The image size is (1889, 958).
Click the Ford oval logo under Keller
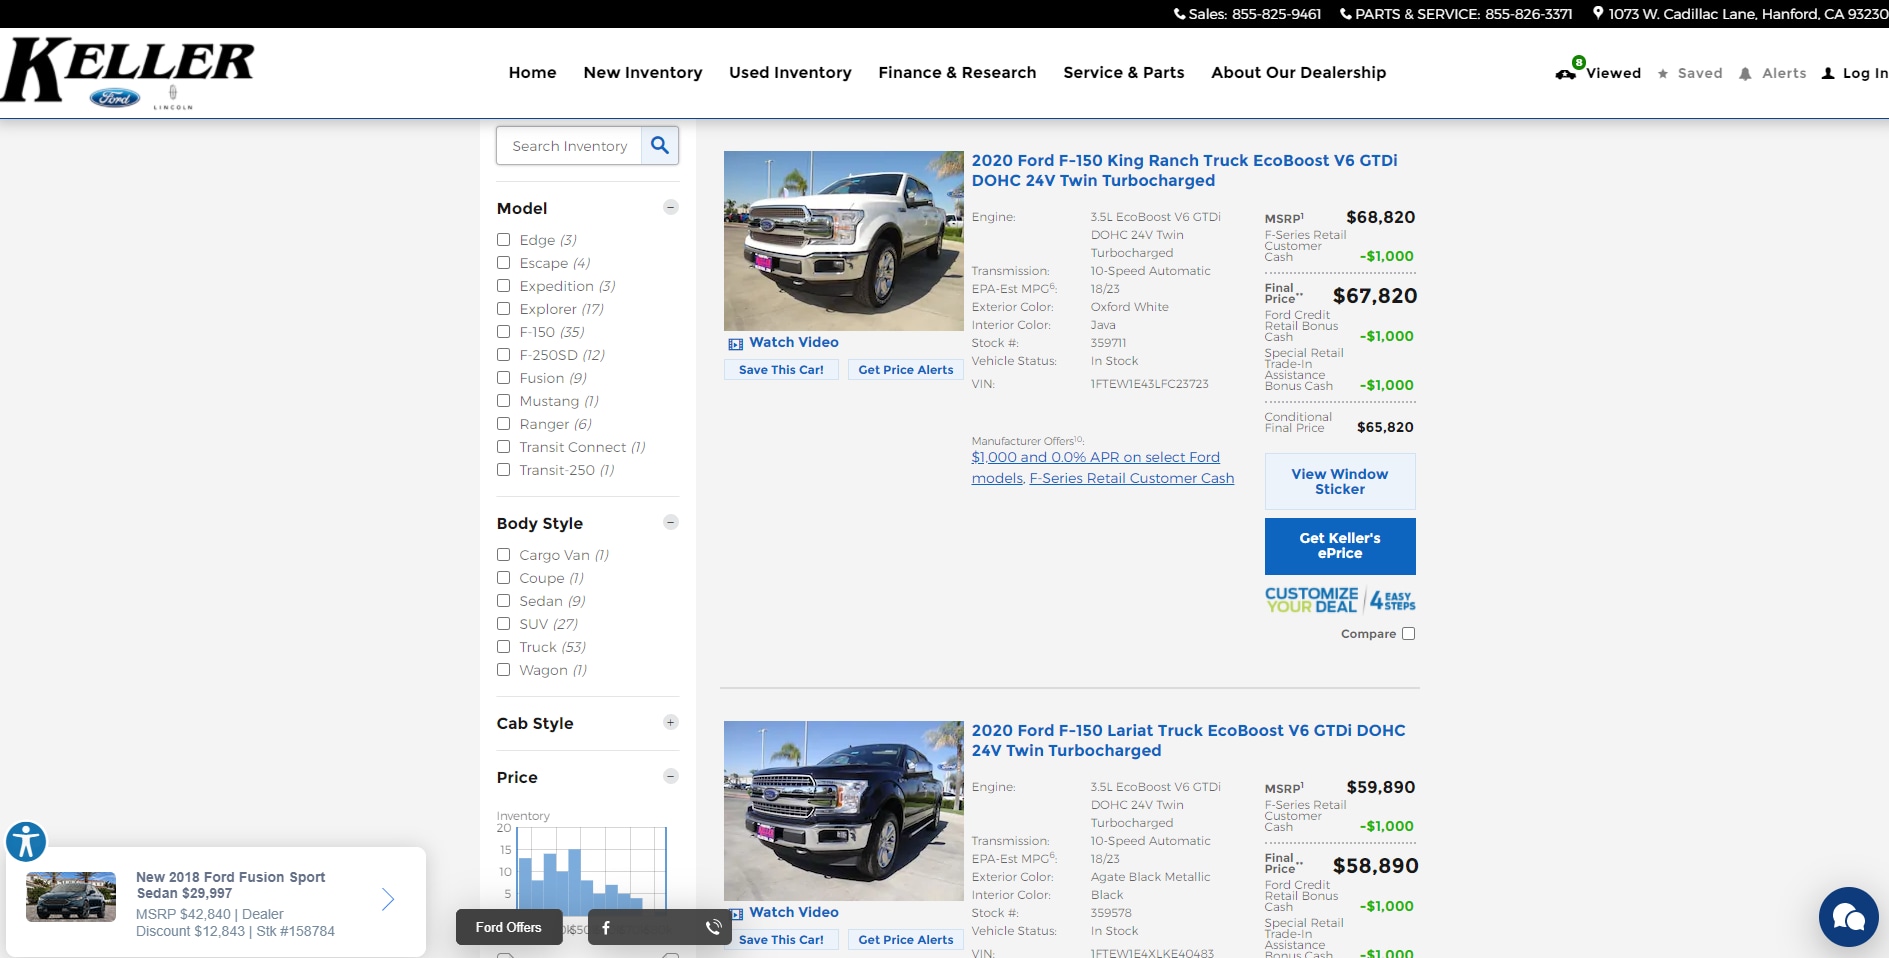[115, 98]
